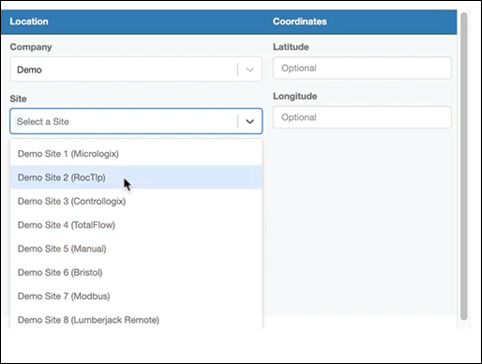Pick Demo Site 3 (Controllogix)

point(136,201)
